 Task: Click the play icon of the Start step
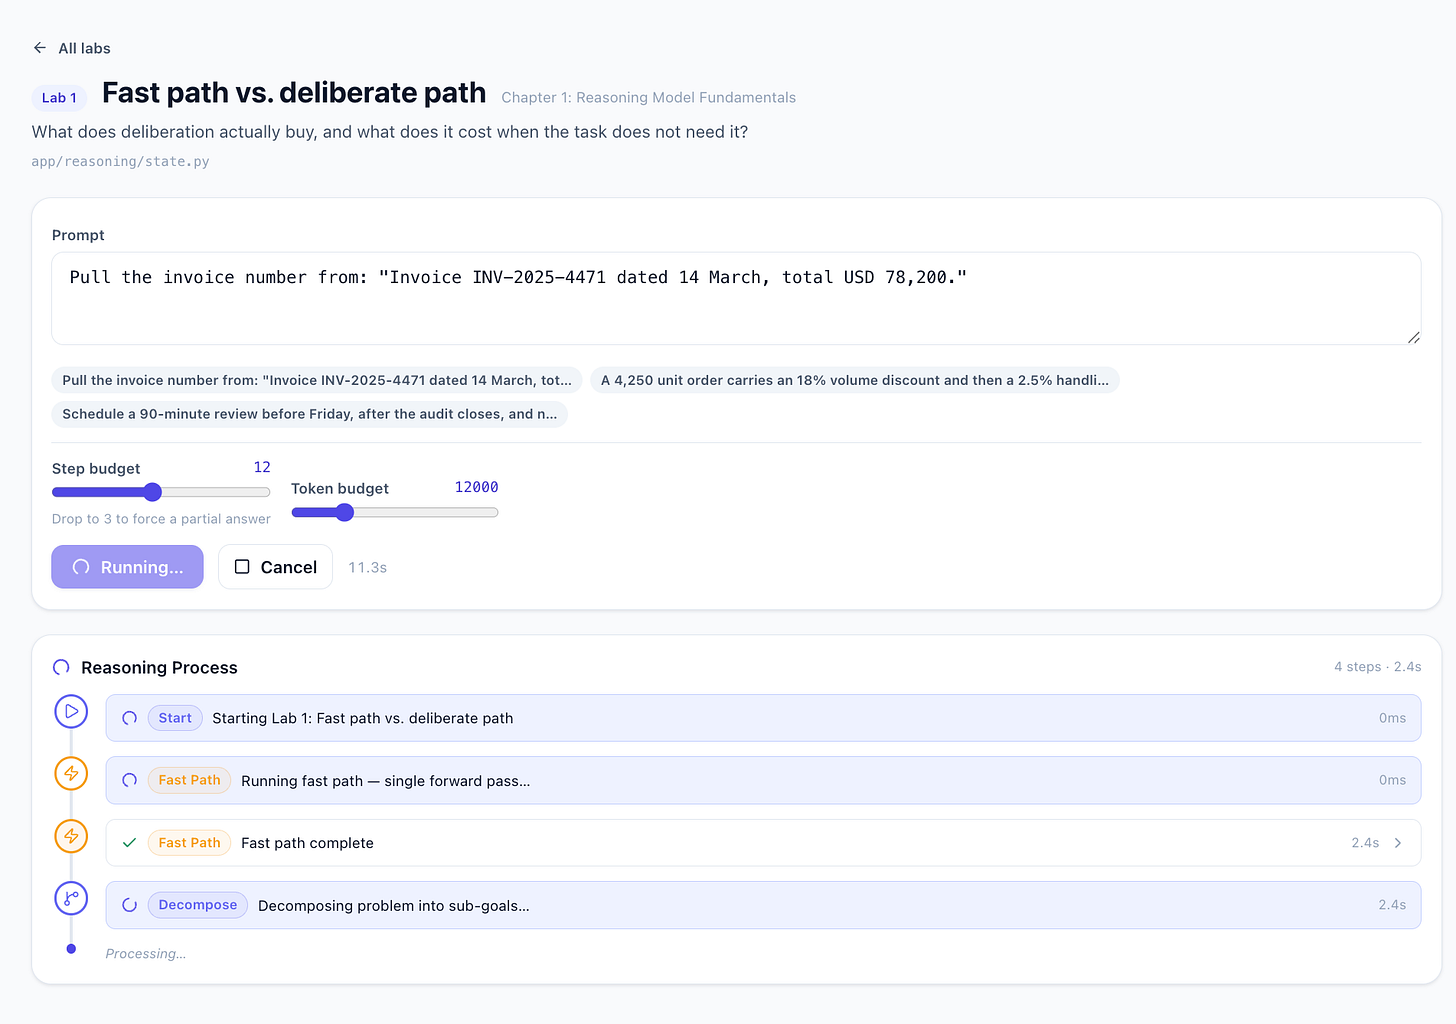71,712
